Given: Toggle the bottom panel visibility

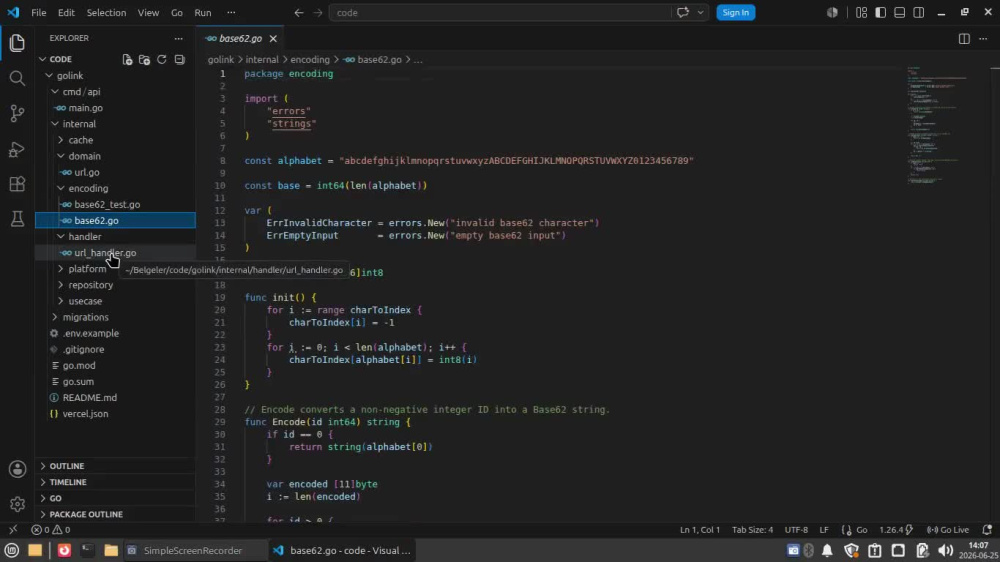Looking at the screenshot, I should [900, 13].
